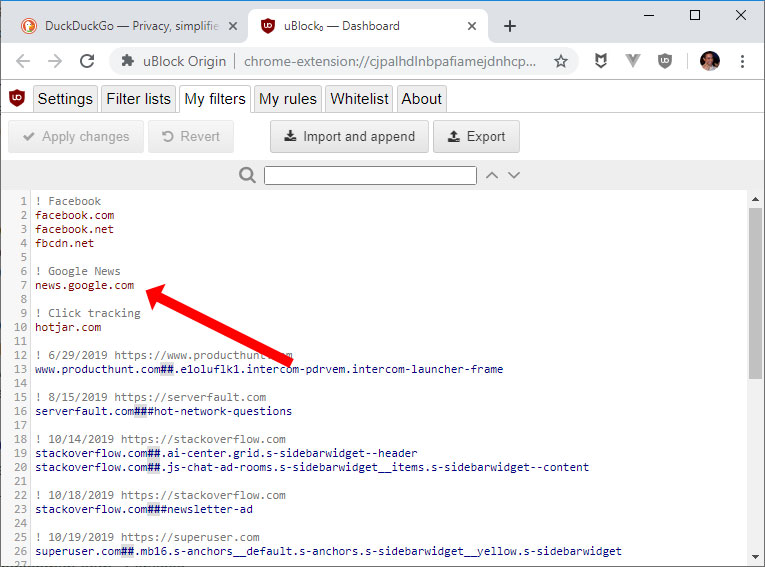Click the '! Click tracking' comment line
The image size is (765, 567).
[88, 313]
